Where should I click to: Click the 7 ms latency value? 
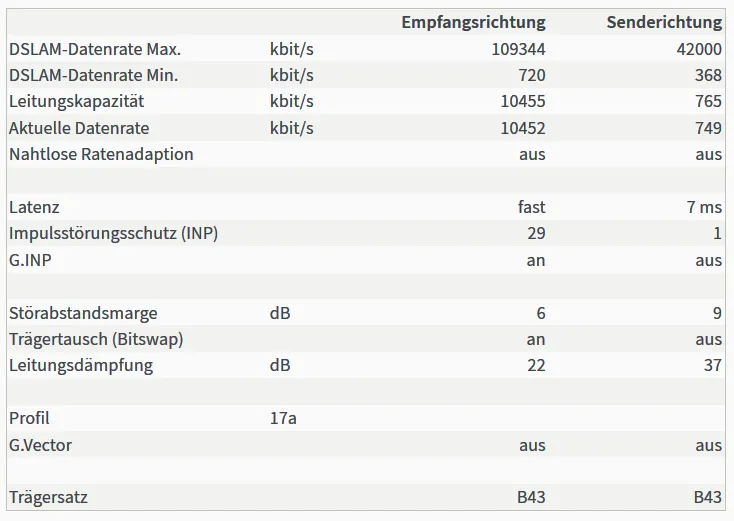704,207
